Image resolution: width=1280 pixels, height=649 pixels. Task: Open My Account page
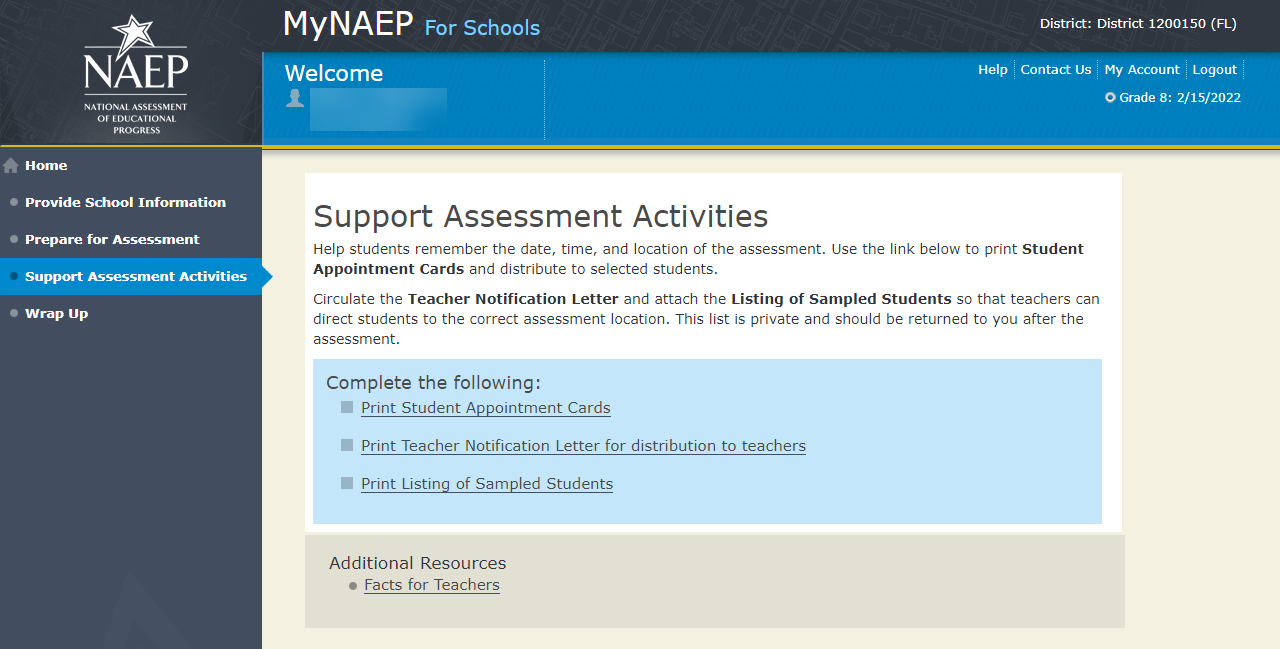click(x=1142, y=70)
